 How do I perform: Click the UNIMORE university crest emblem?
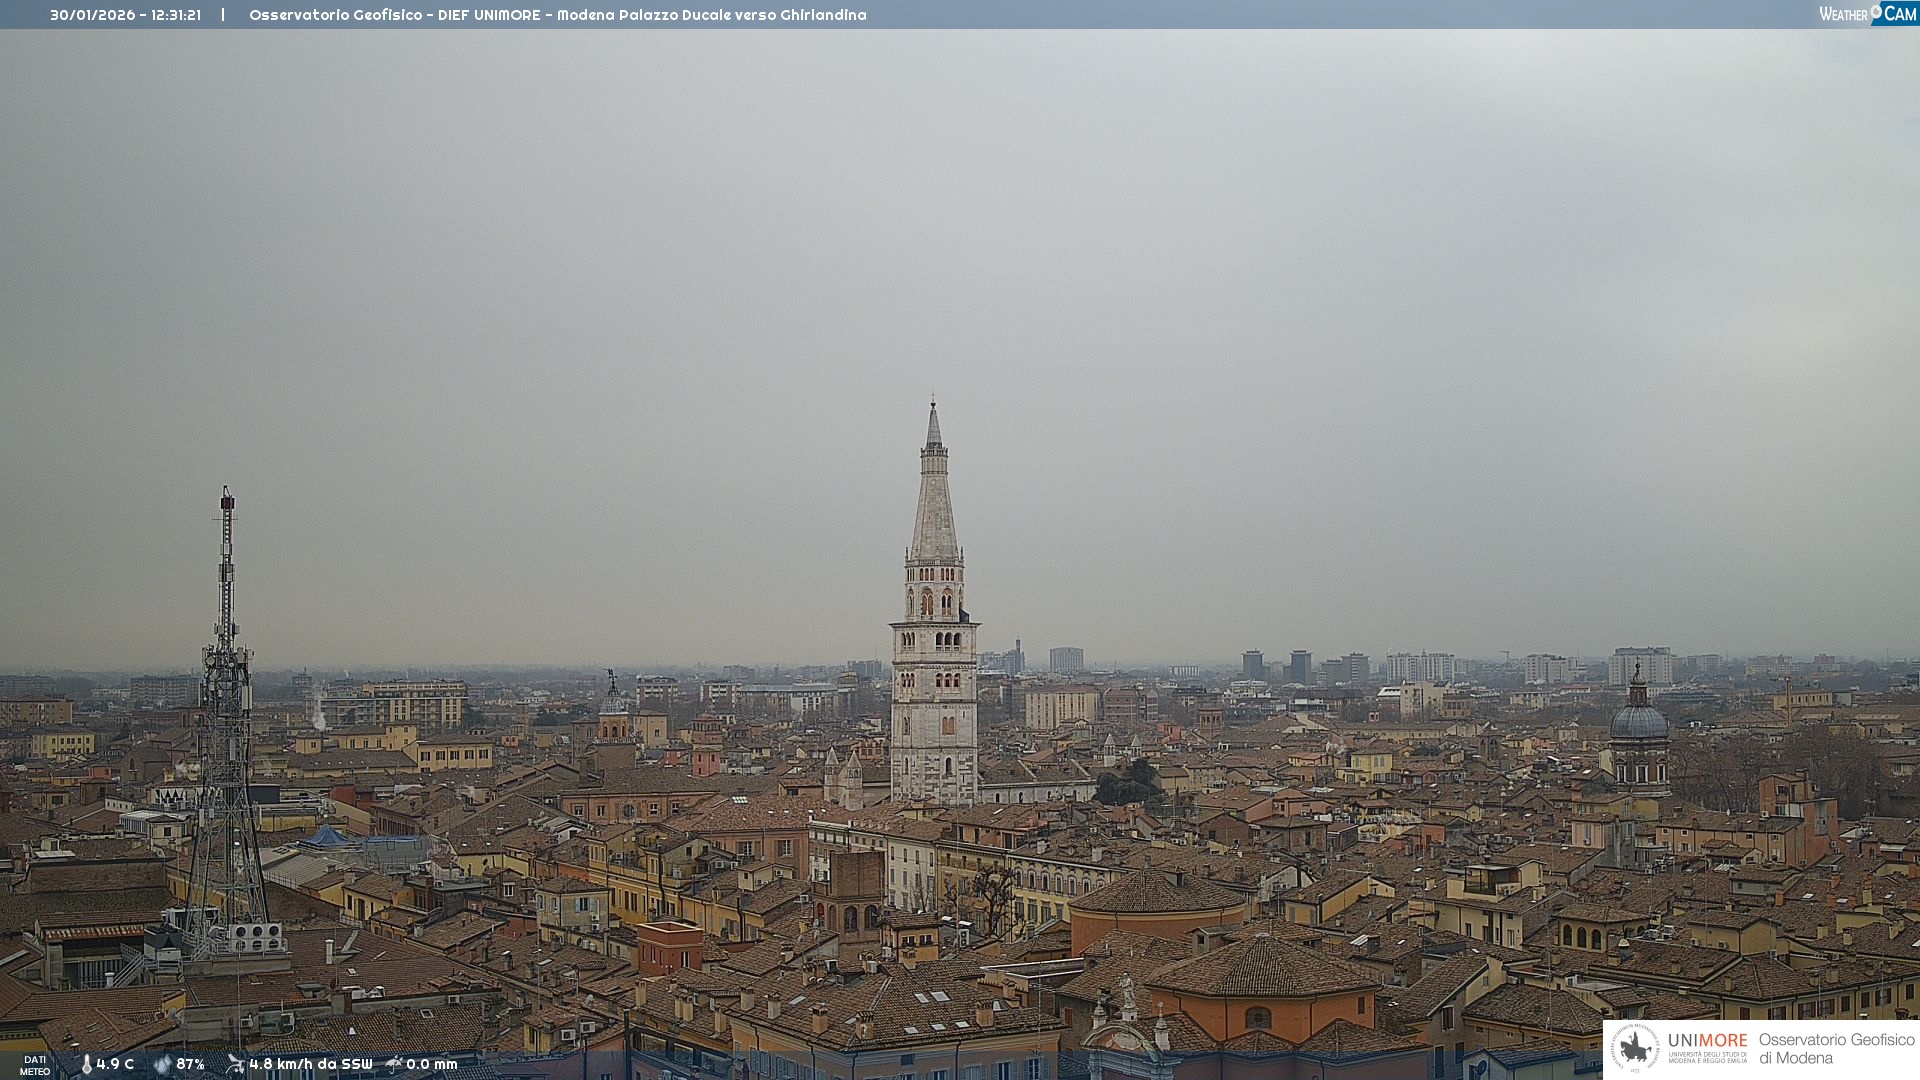pyautogui.click(x=1635, y=1048)
